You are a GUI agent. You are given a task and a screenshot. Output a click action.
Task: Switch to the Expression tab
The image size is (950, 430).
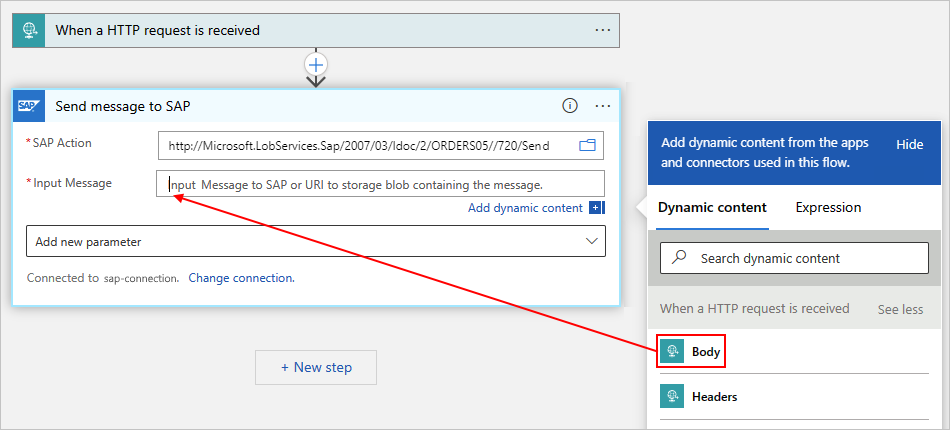click(x=828, y=207)
